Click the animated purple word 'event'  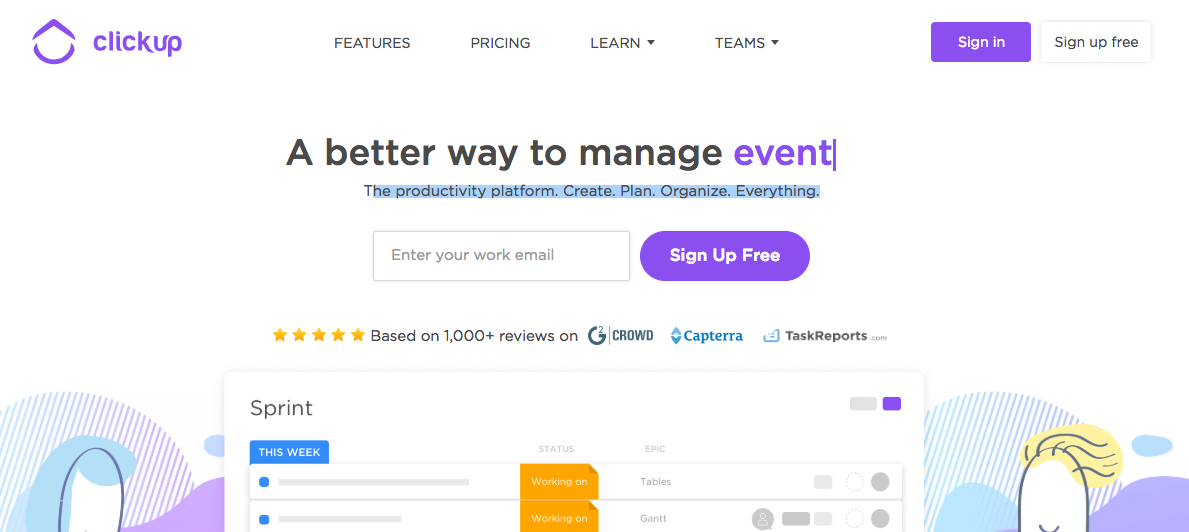(x=783, y=153)
